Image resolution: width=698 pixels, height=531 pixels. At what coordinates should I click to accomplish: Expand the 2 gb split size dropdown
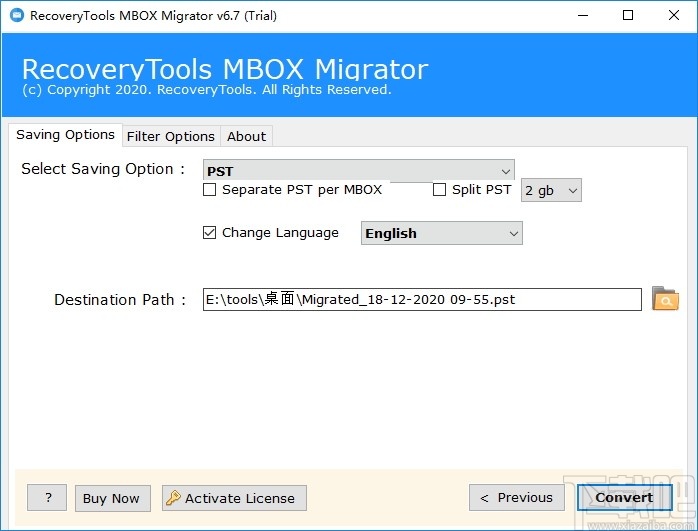click(551, 191)
